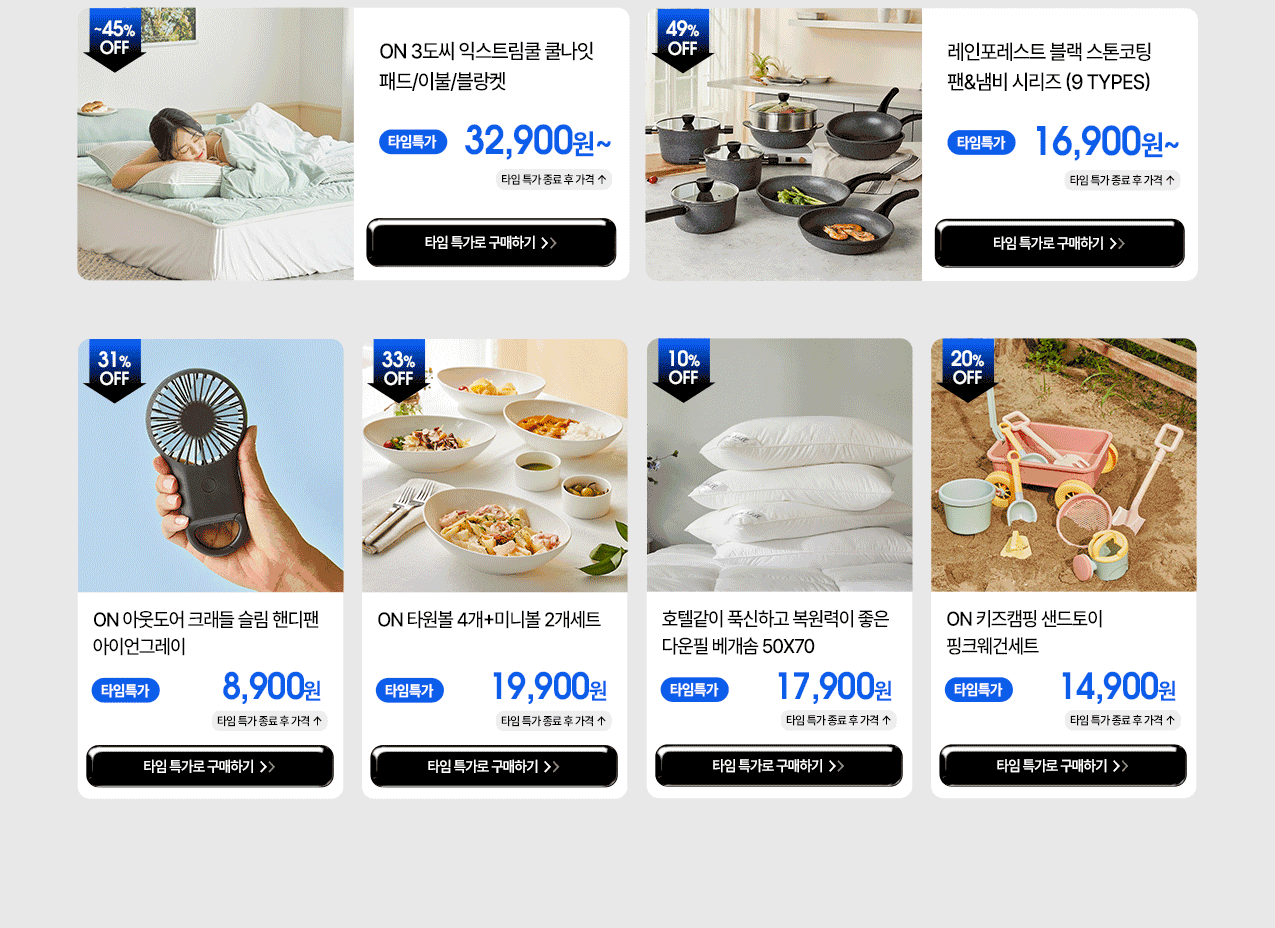The height and width of the screenshot is (928, 1275).
Task: Buy the Rainforest pan series at time-sale price
Action: (x=1059, y=243)
